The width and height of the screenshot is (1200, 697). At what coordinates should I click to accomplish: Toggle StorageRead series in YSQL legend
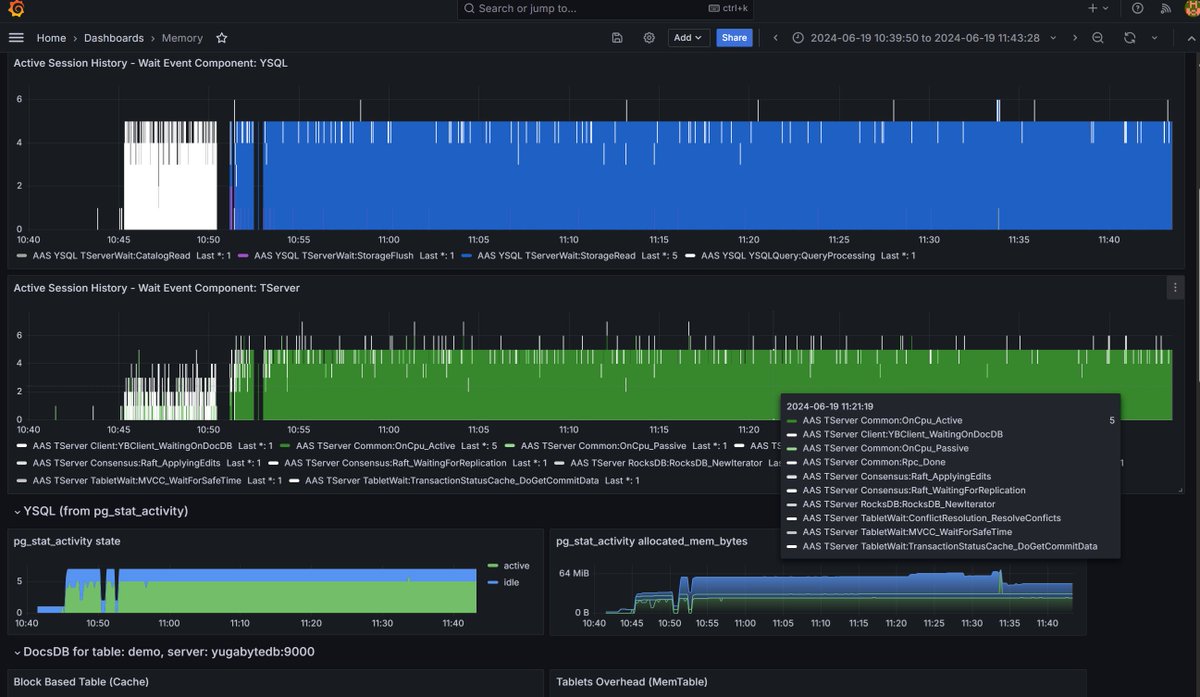[556, 256]
